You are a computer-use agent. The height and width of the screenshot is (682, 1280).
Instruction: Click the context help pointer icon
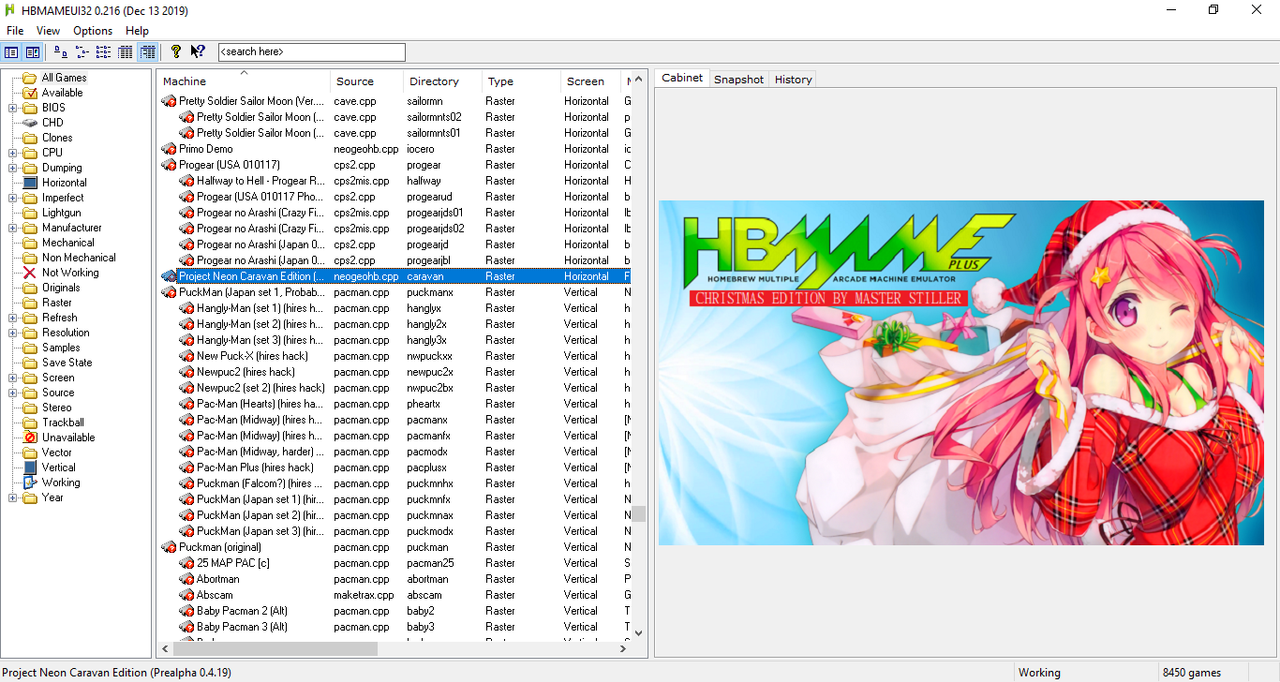coord(198,52)
